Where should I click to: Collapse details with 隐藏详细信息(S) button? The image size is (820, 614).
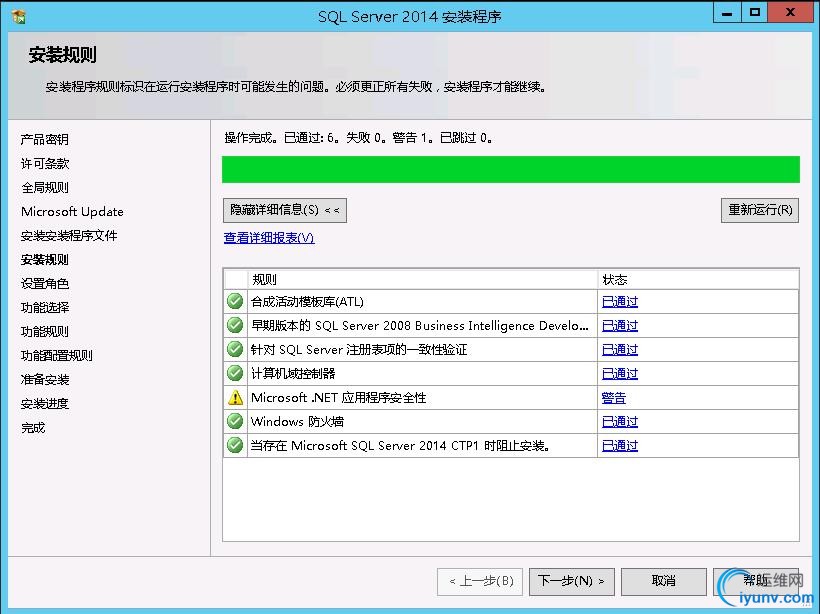[284, 210]
